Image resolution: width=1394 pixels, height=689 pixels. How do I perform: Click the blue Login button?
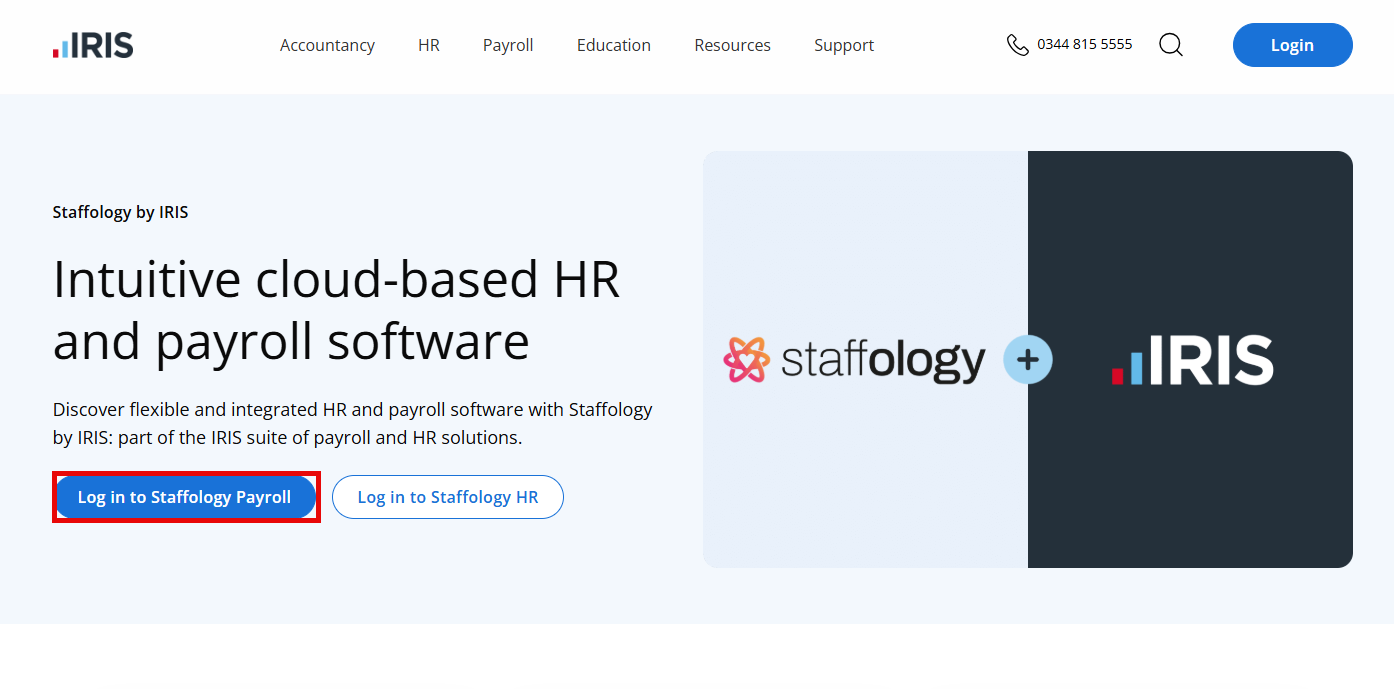pyautogui.click(x=1292, y=45)
